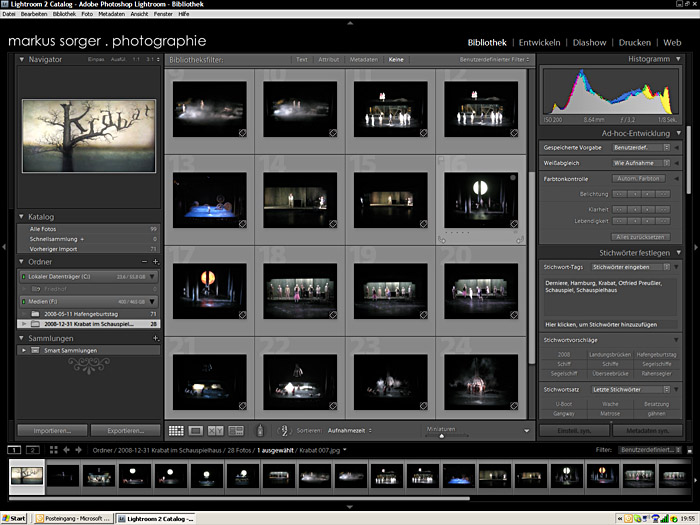The height and width of the screenshot is (525, 700).
Task: Click Alles zurücksetzen button
Action: (640, 237)
